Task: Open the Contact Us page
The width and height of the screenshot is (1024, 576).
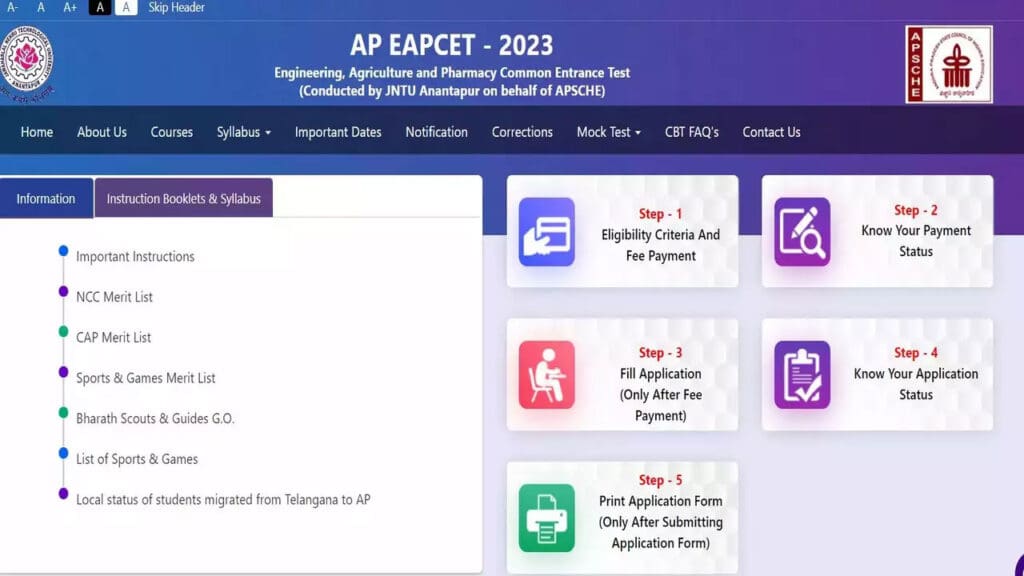Action: pyautogui.click(x=771, y=132)
